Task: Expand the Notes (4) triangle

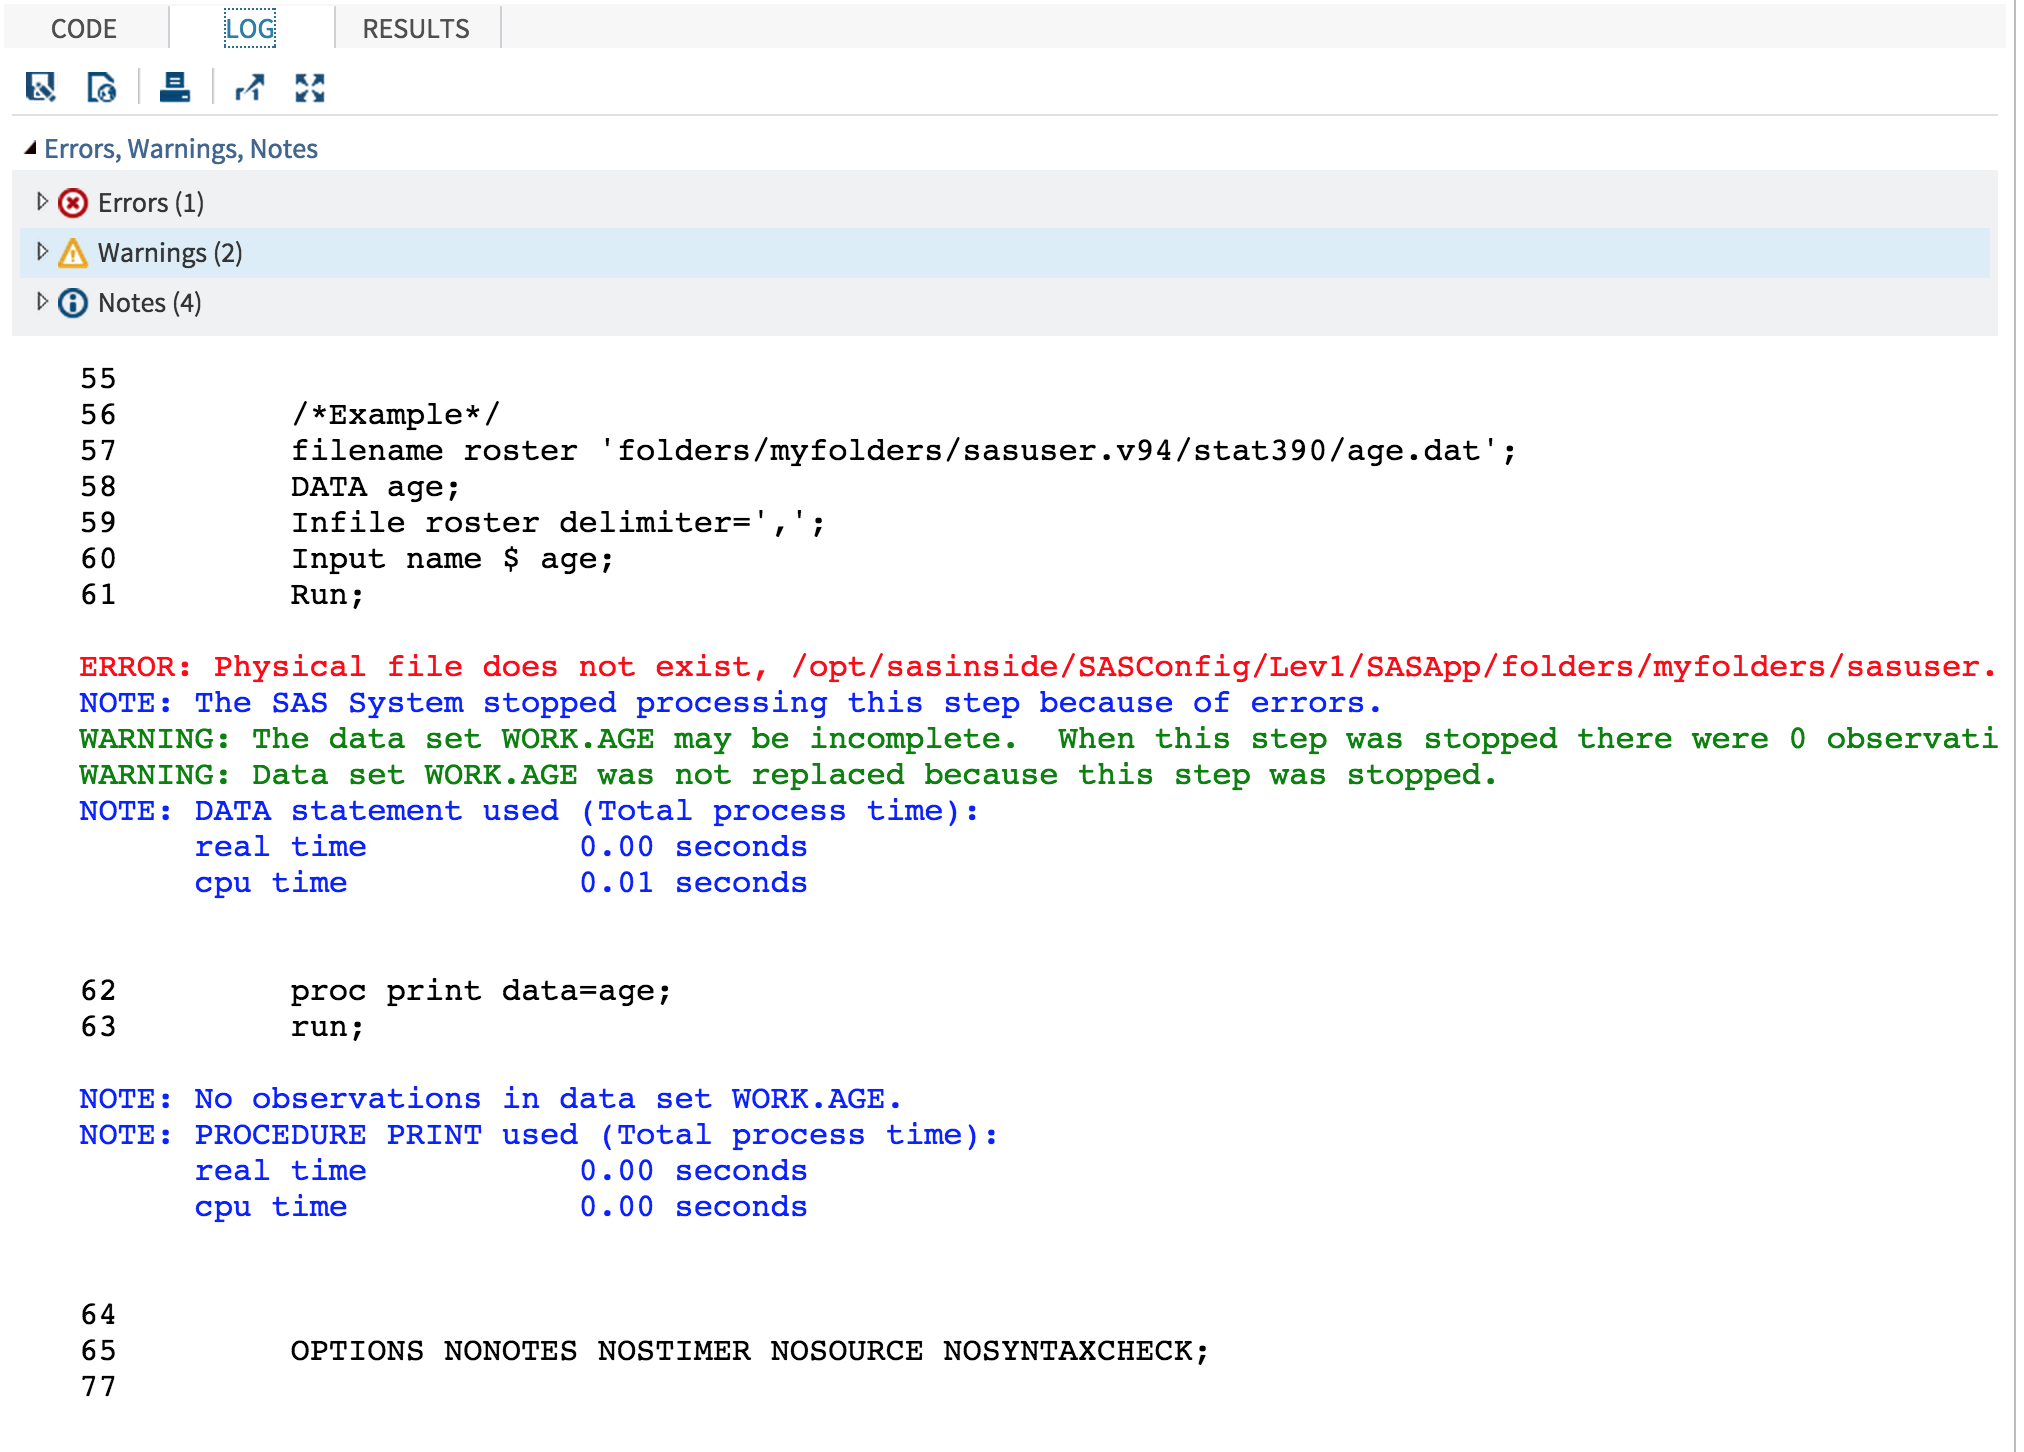Action: (42, 302)
